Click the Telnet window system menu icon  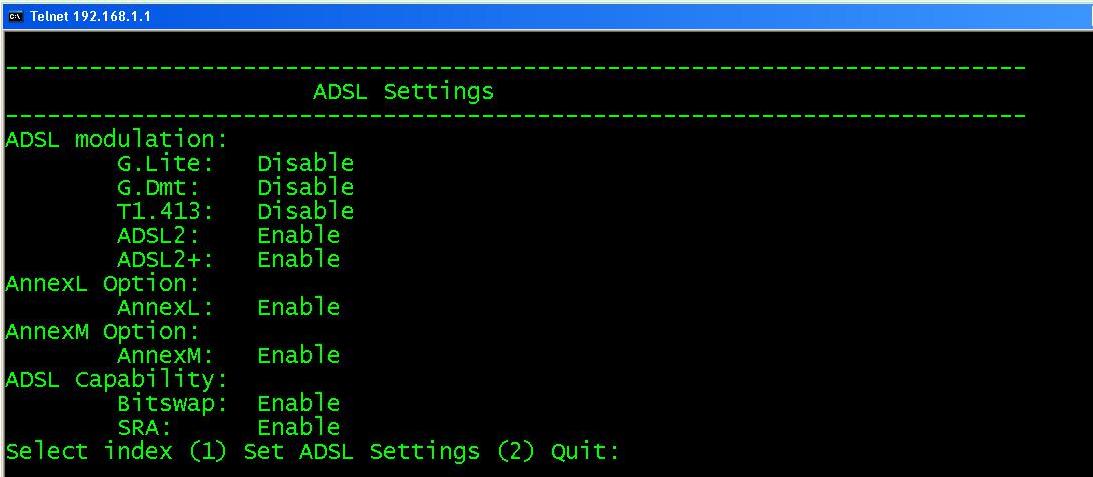[16, 16]
